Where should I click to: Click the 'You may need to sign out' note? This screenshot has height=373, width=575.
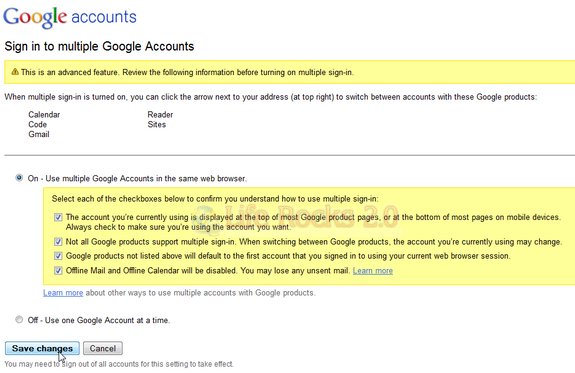tap(119, 364)
